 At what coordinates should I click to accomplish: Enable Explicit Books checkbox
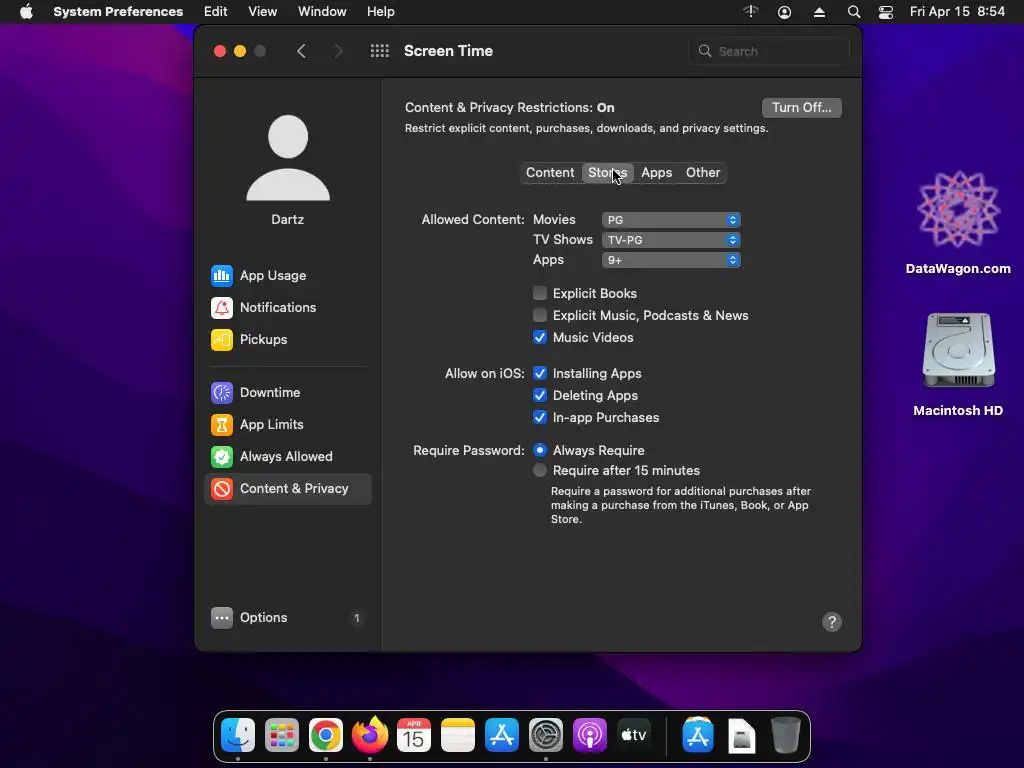[539, 293]
